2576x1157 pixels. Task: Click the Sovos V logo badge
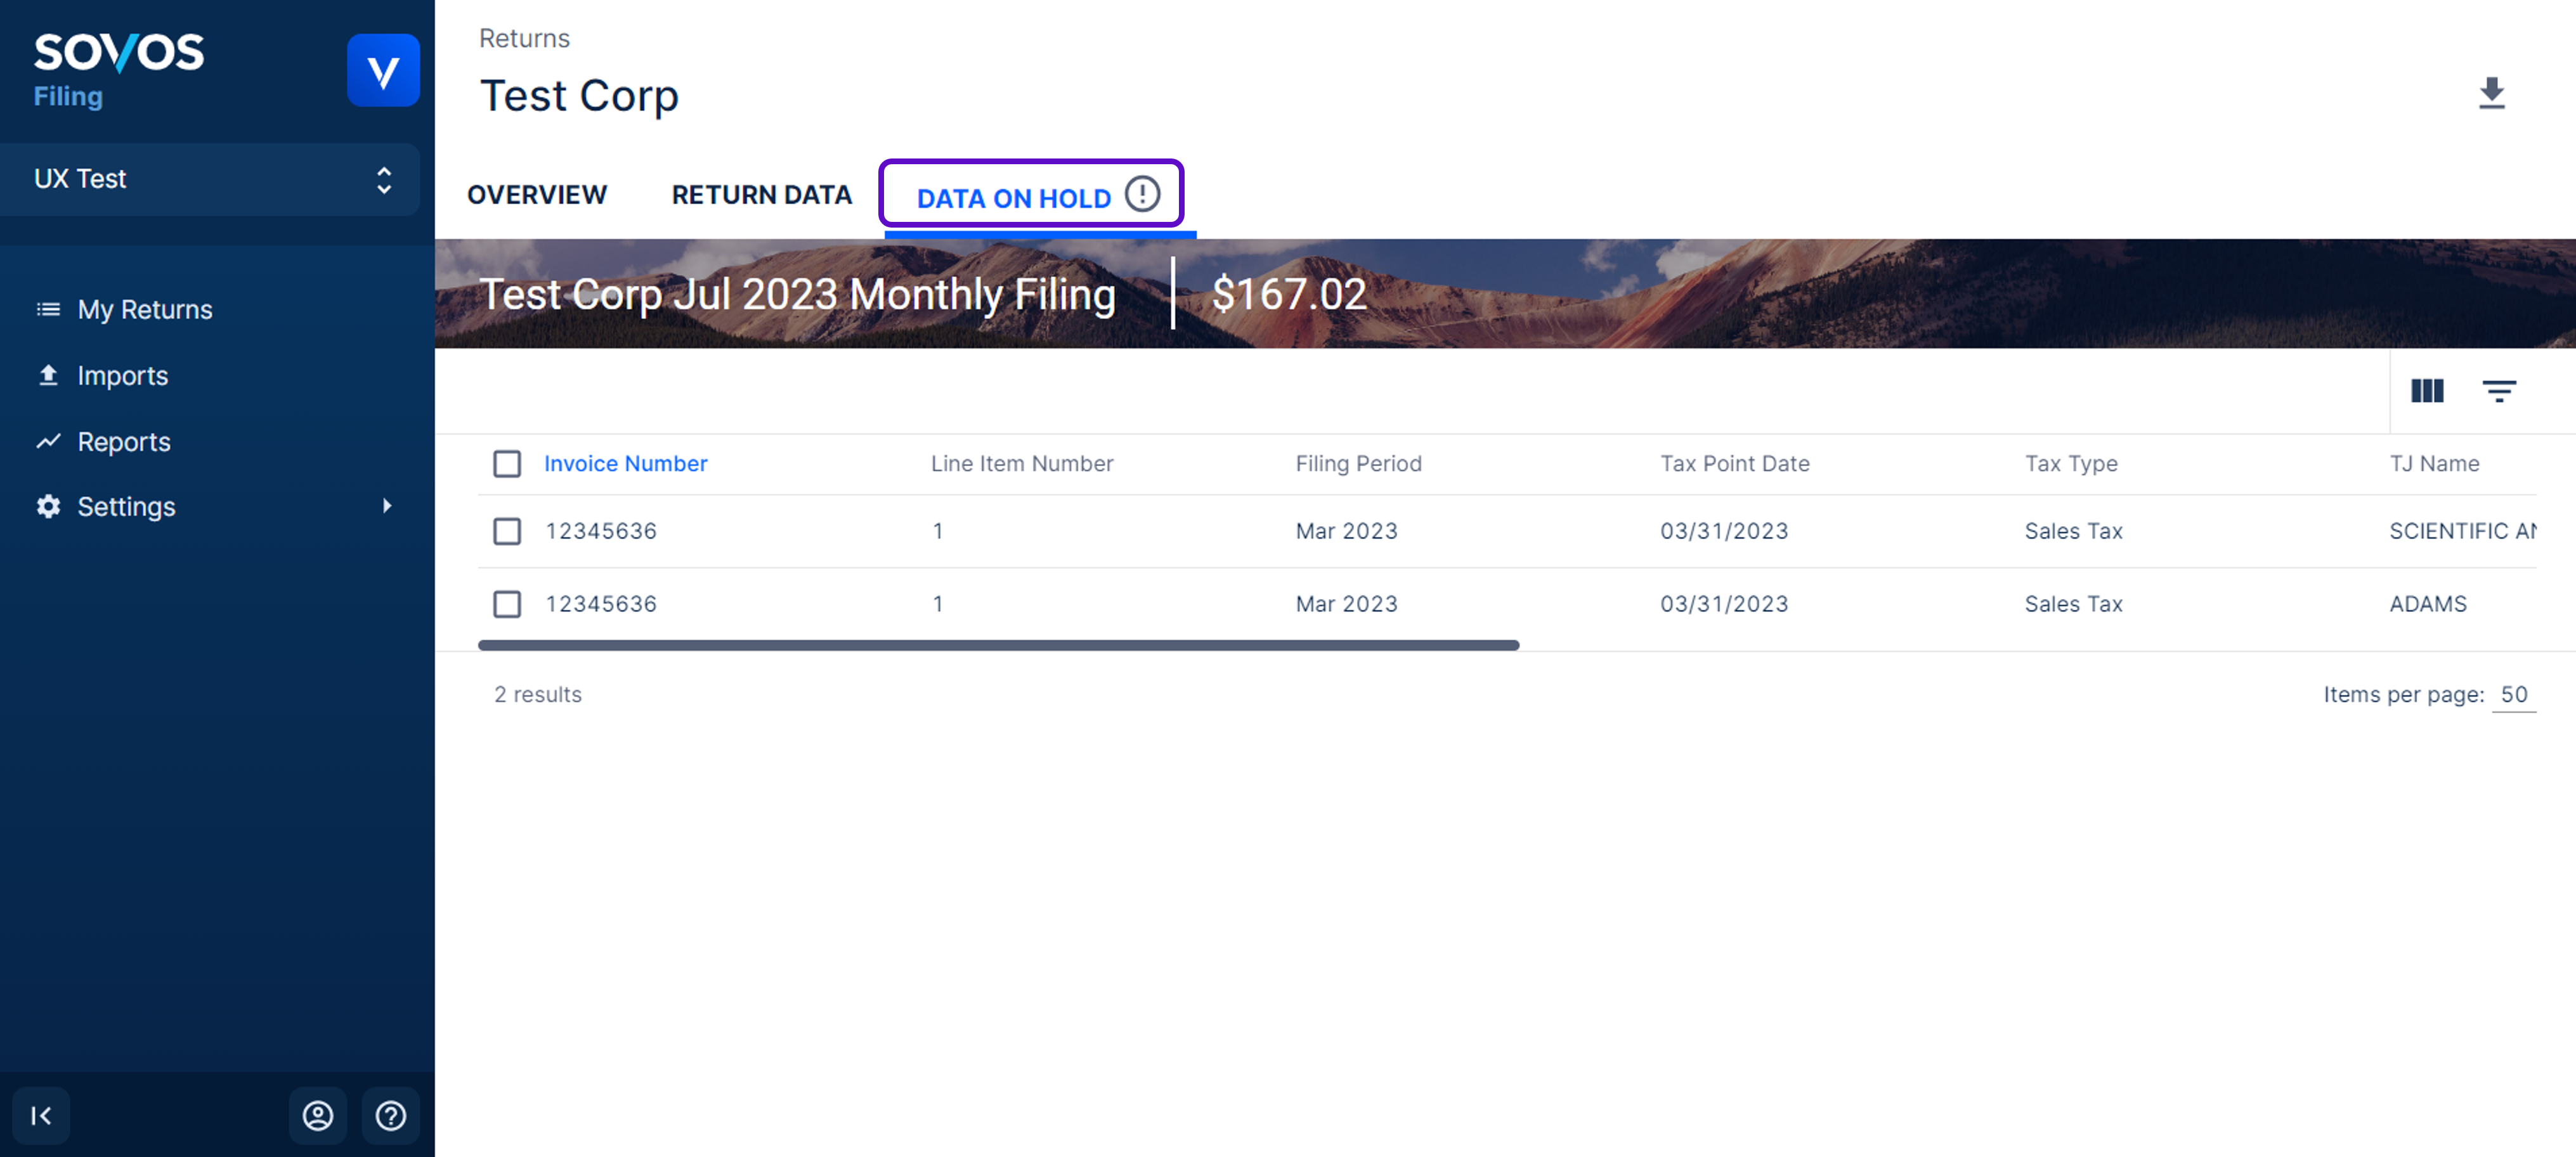[x=383, y=70]
